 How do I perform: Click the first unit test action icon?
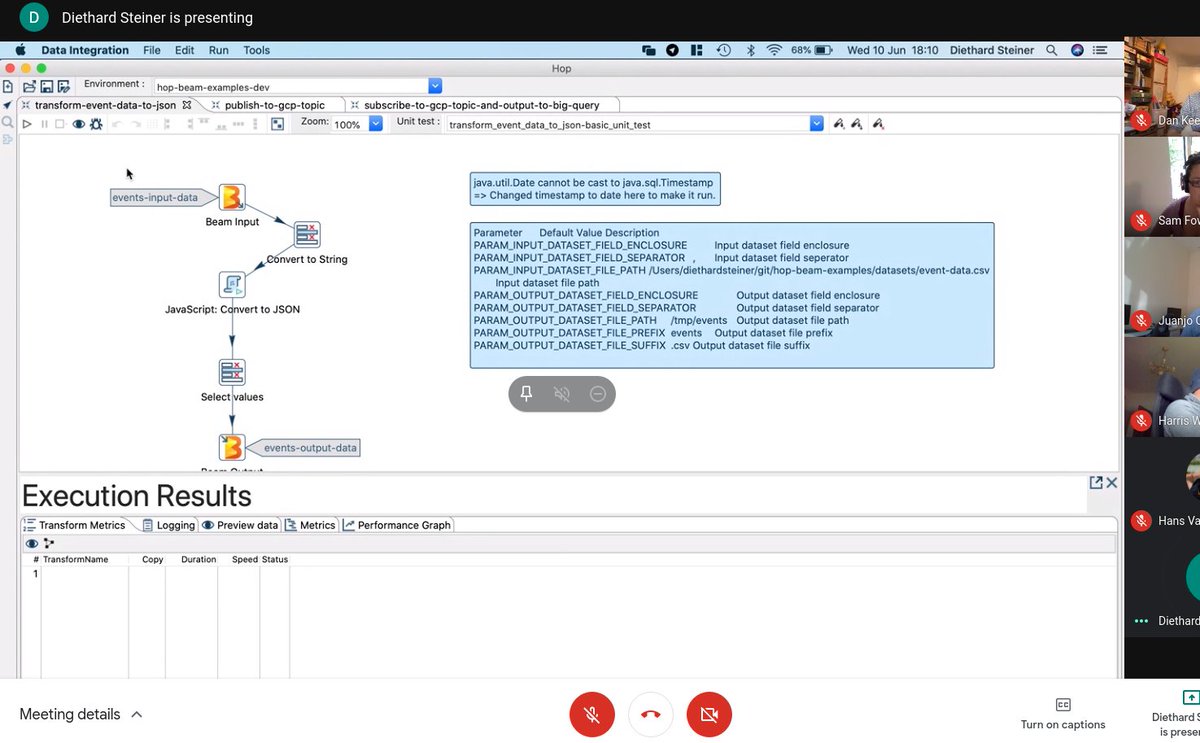(x=839, y=124)
